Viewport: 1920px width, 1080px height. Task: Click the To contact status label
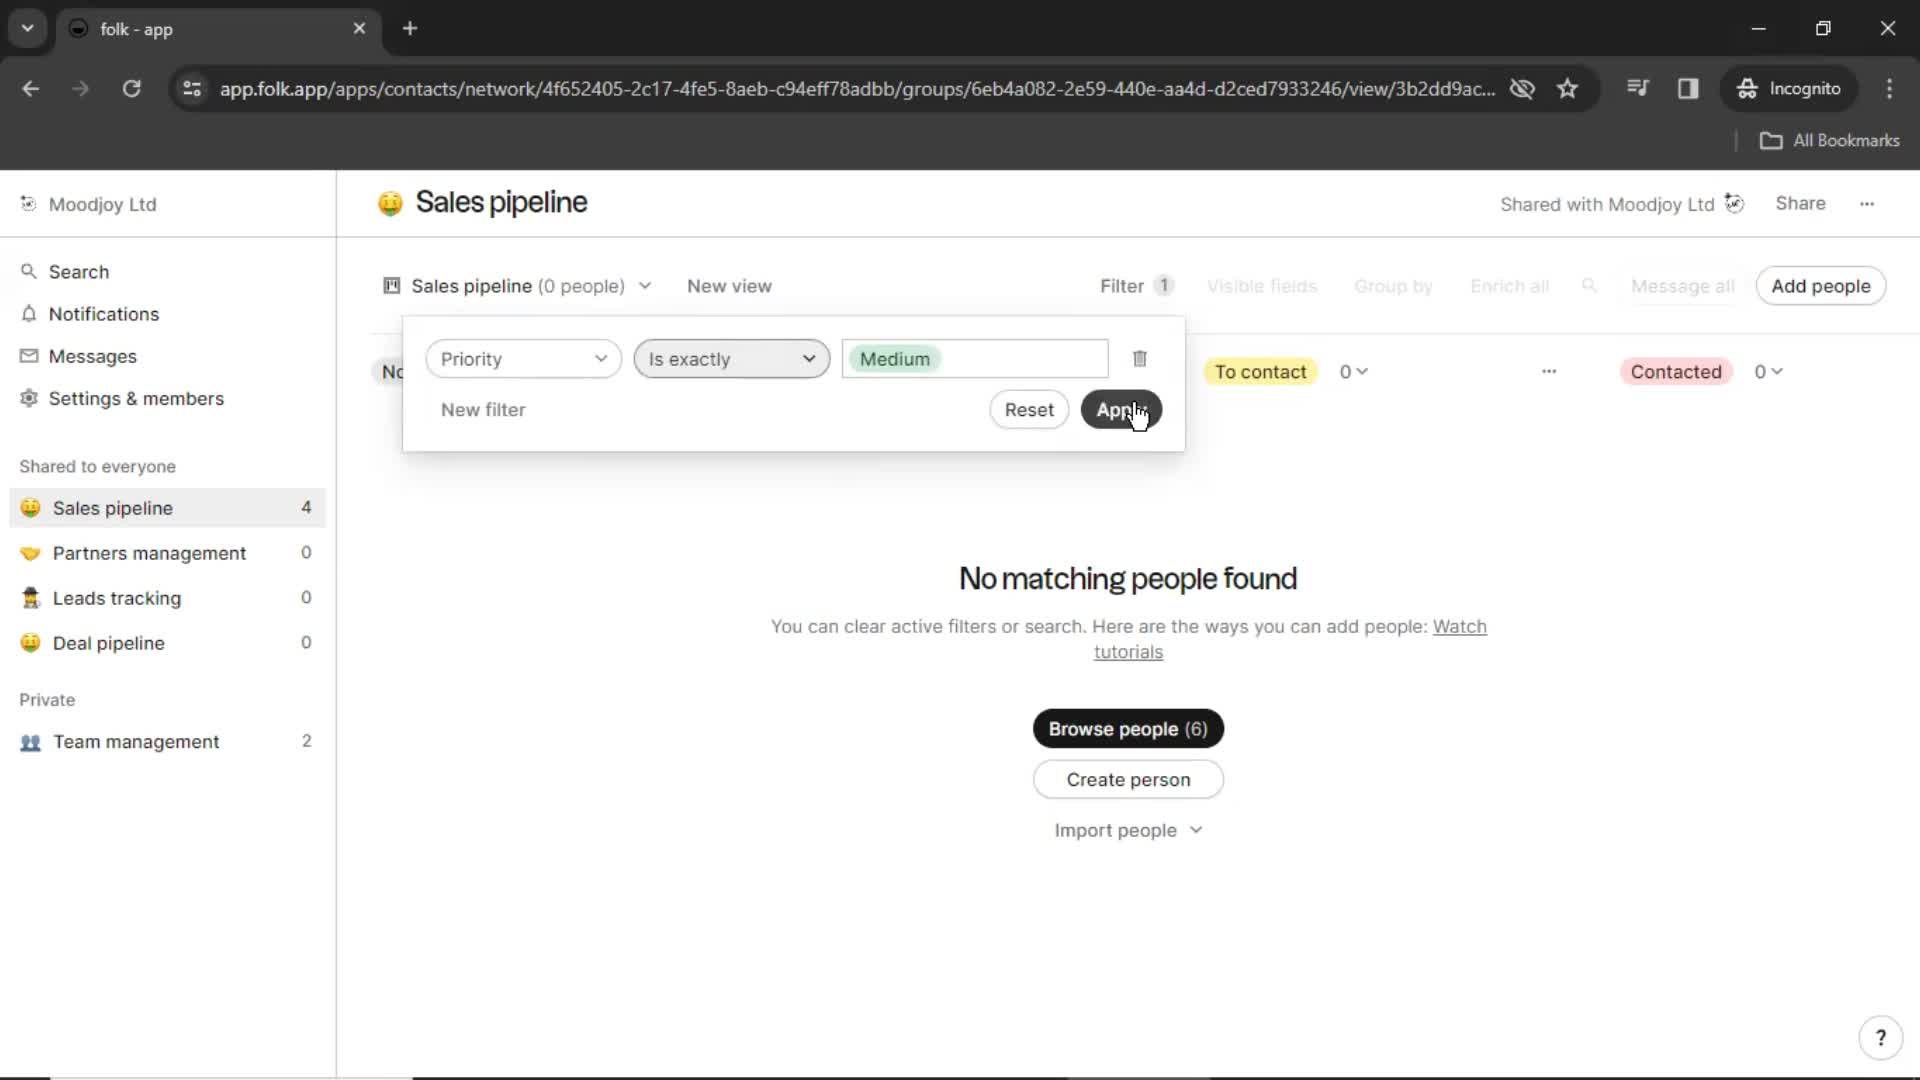[1260, 372]
